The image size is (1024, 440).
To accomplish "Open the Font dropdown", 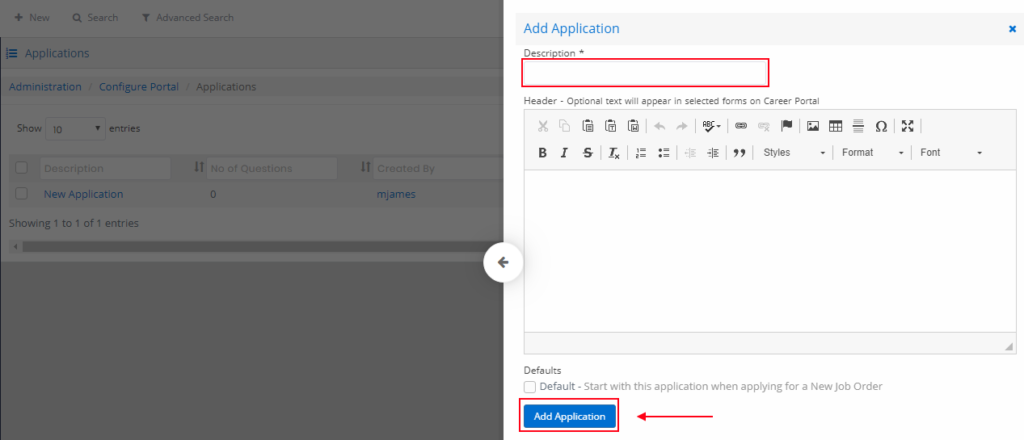I will tap(951, 153).
